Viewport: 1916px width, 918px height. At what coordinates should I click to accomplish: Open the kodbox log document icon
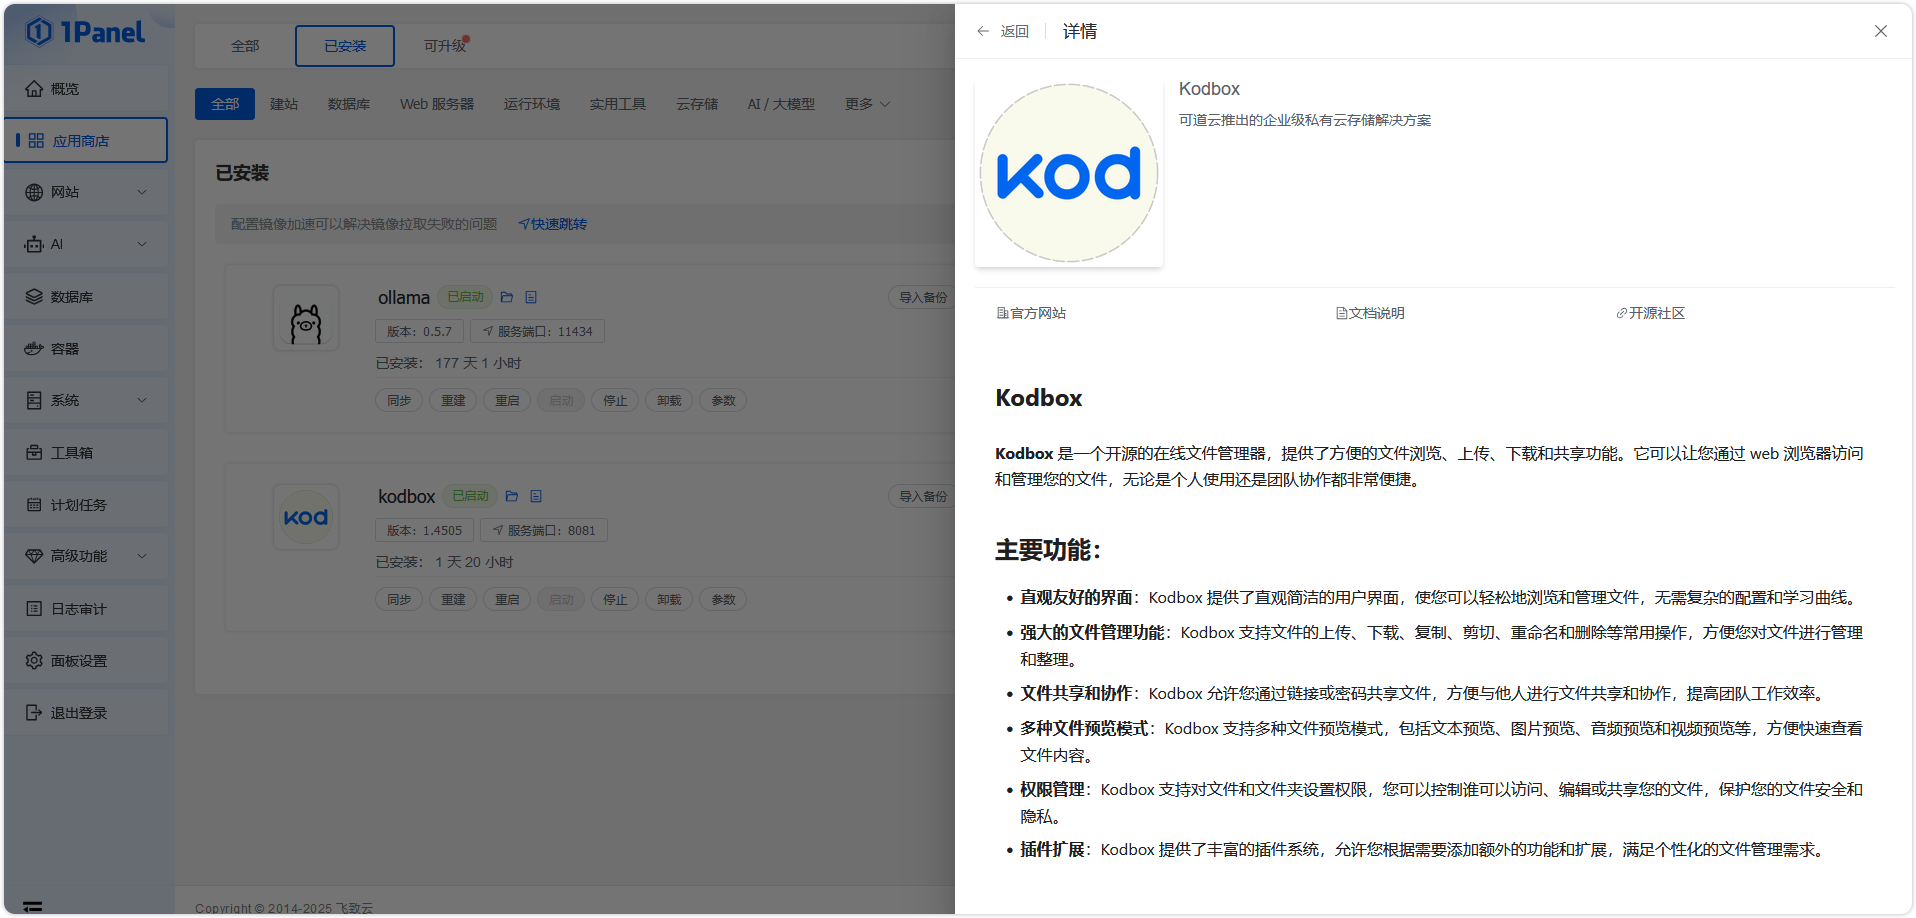pyautogui.click(x=536, y=496)
